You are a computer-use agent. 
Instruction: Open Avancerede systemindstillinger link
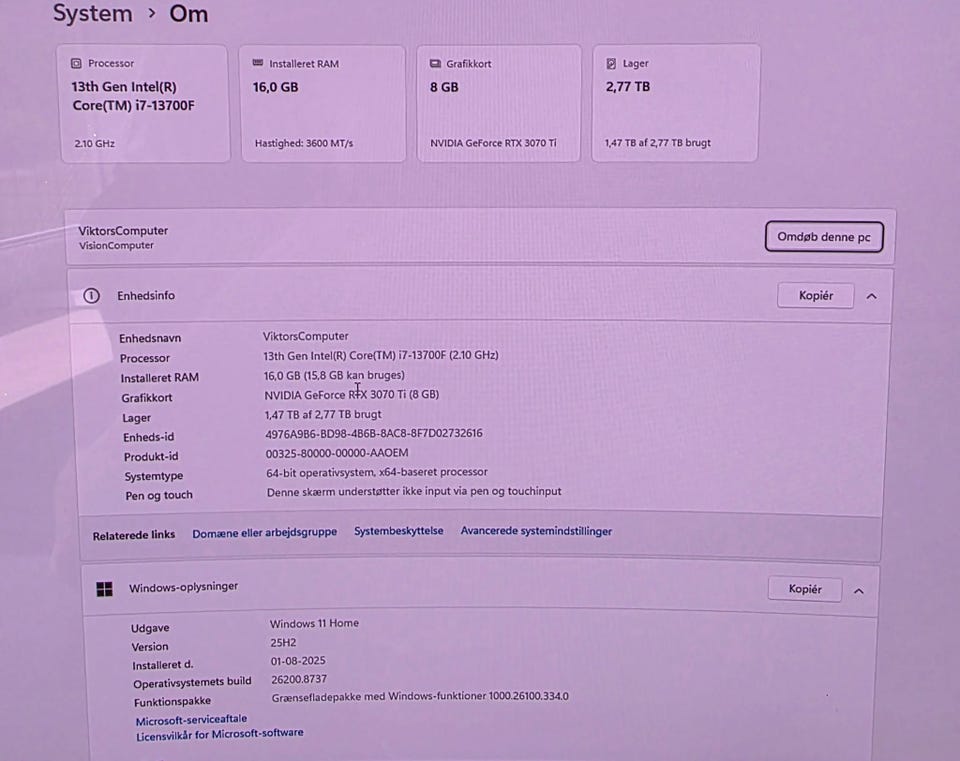[x=536, y=531]
